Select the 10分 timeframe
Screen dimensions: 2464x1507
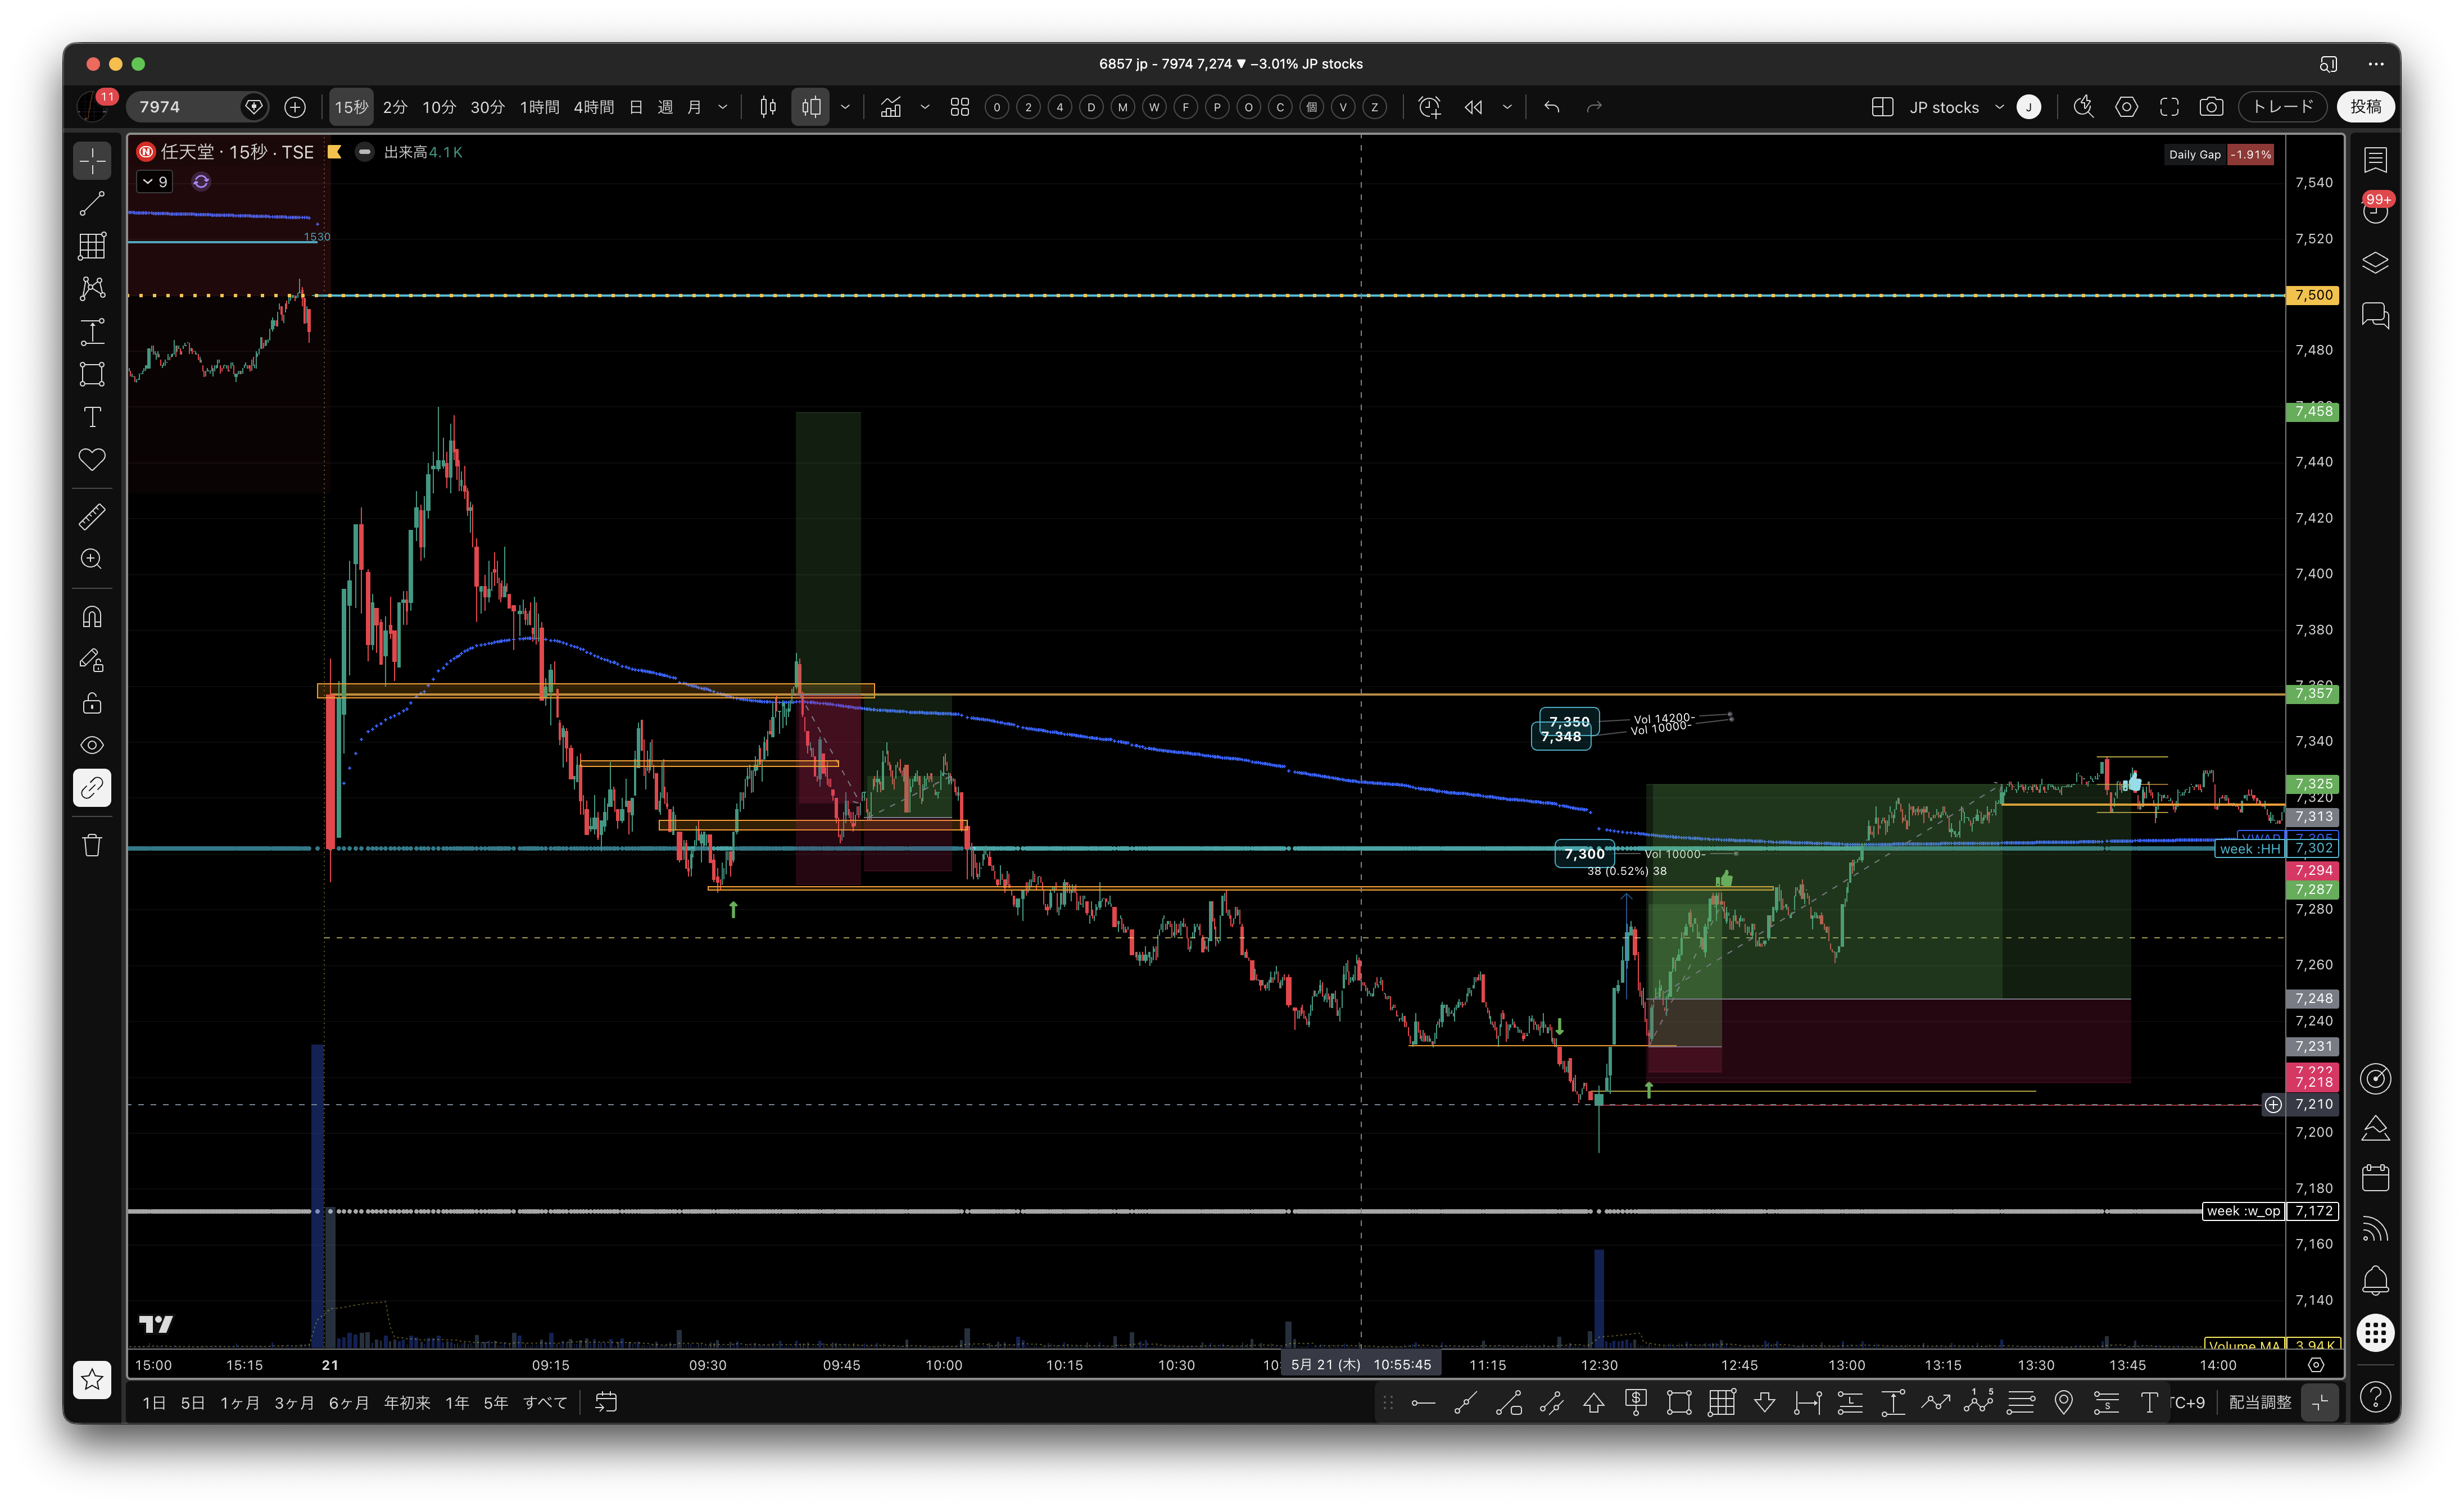(x=439, y=107)
